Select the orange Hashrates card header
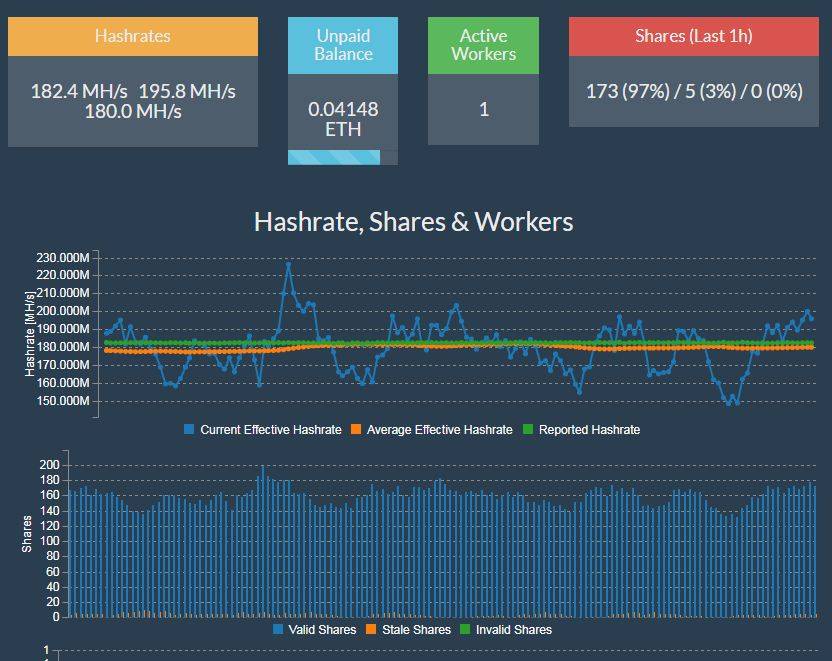This screenshot has height=661, width=832. [x=133, y=36]
